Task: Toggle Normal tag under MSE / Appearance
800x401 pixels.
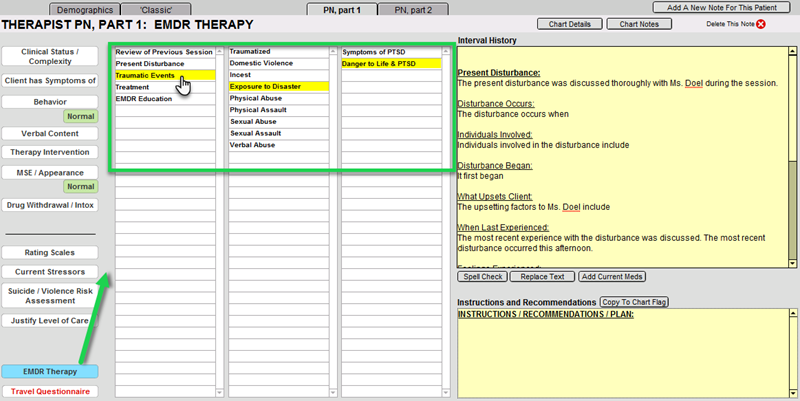Action: pyautogui.click(x=79, y=186)
